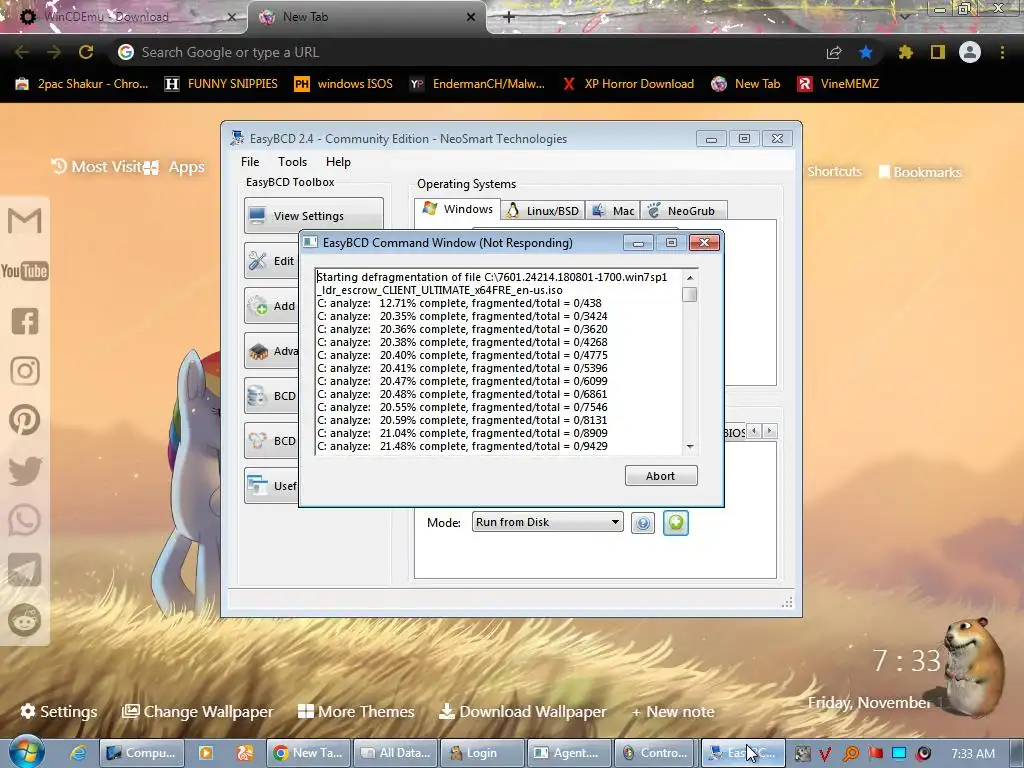Open Apps link on new tab
The width and height of the screenshot is (1024, 768).
coord(175,167)
